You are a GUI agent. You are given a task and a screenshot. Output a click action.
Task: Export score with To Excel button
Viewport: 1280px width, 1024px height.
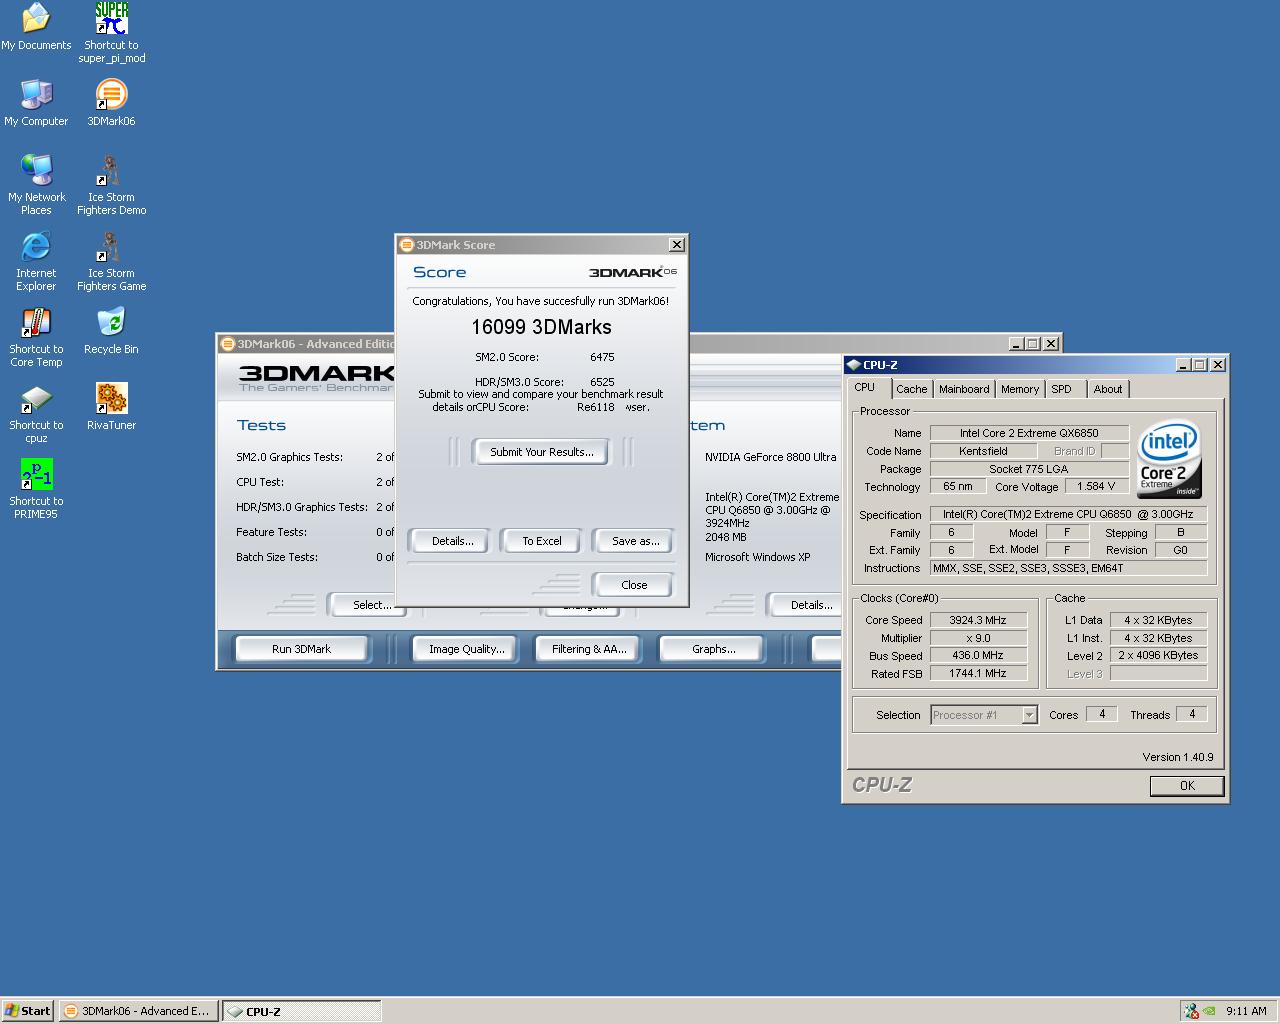point(541,541)
